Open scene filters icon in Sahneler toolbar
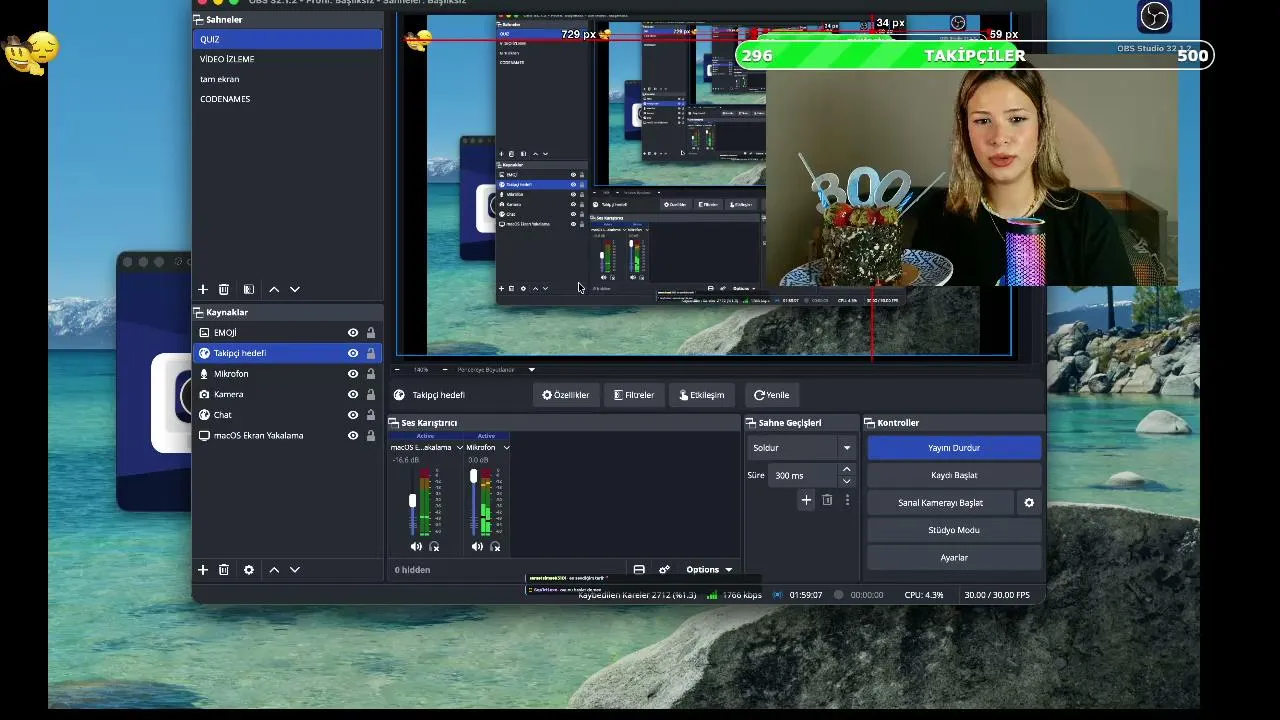 click(x=249, y=289)
